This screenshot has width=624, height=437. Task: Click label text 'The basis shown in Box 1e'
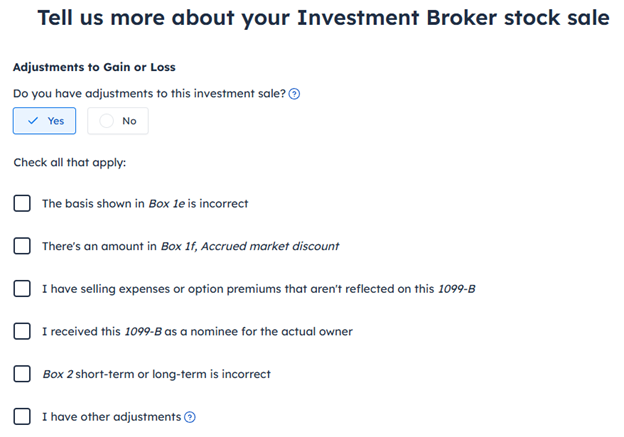pos(113,203)
